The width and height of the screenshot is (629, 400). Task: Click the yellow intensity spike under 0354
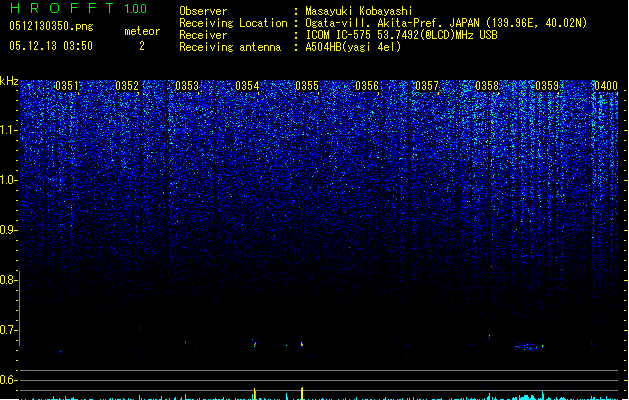[254, 394]
